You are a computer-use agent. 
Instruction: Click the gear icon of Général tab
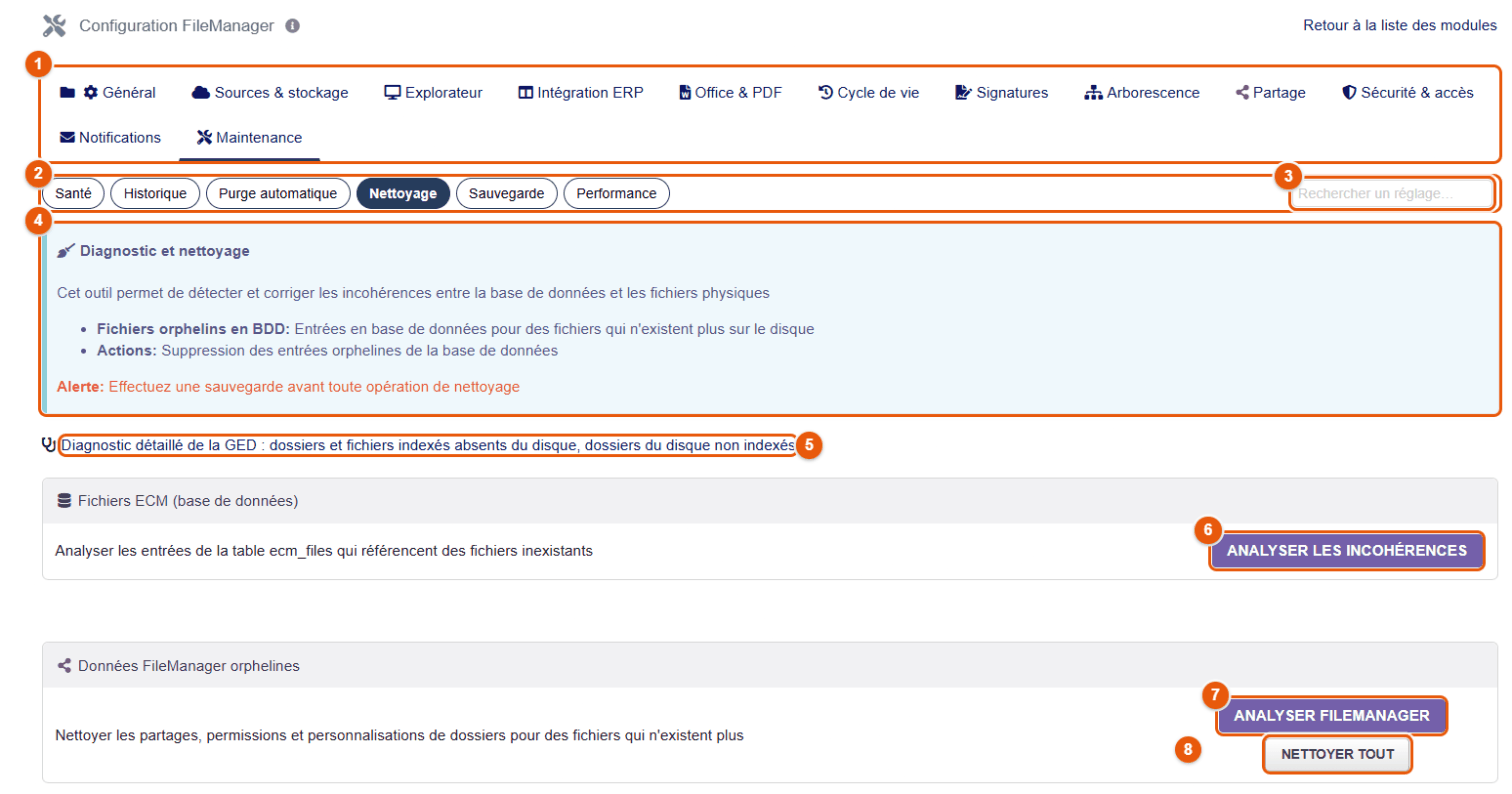(91, 93)
